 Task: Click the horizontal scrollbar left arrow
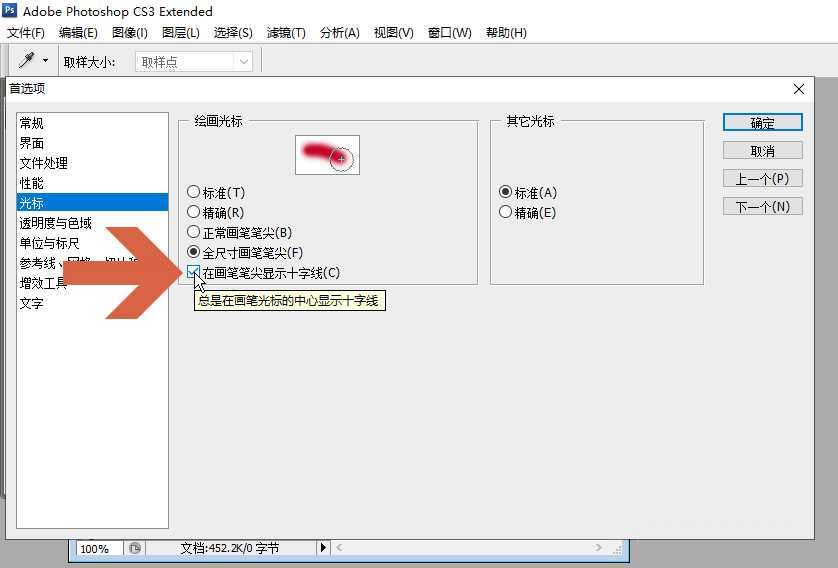(x=340, y=548)
